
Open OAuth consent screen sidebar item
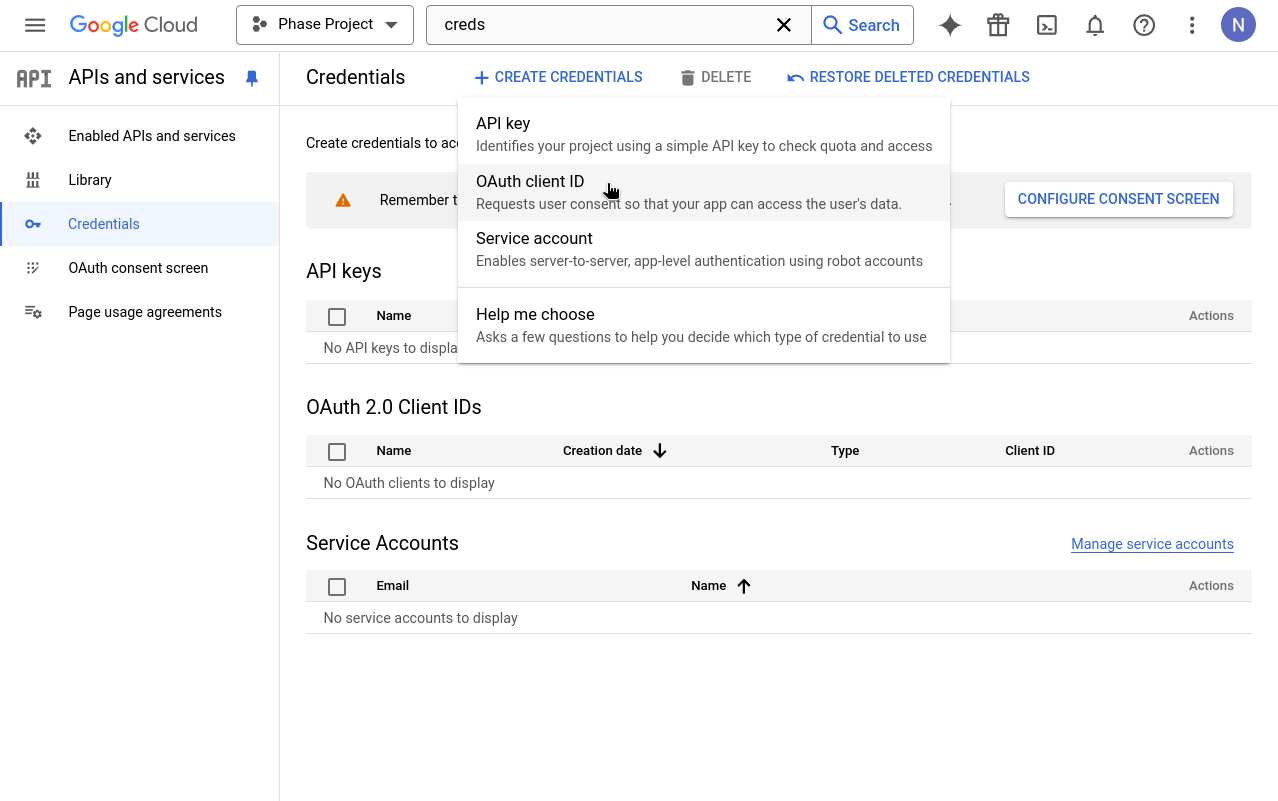pos(140,268)
